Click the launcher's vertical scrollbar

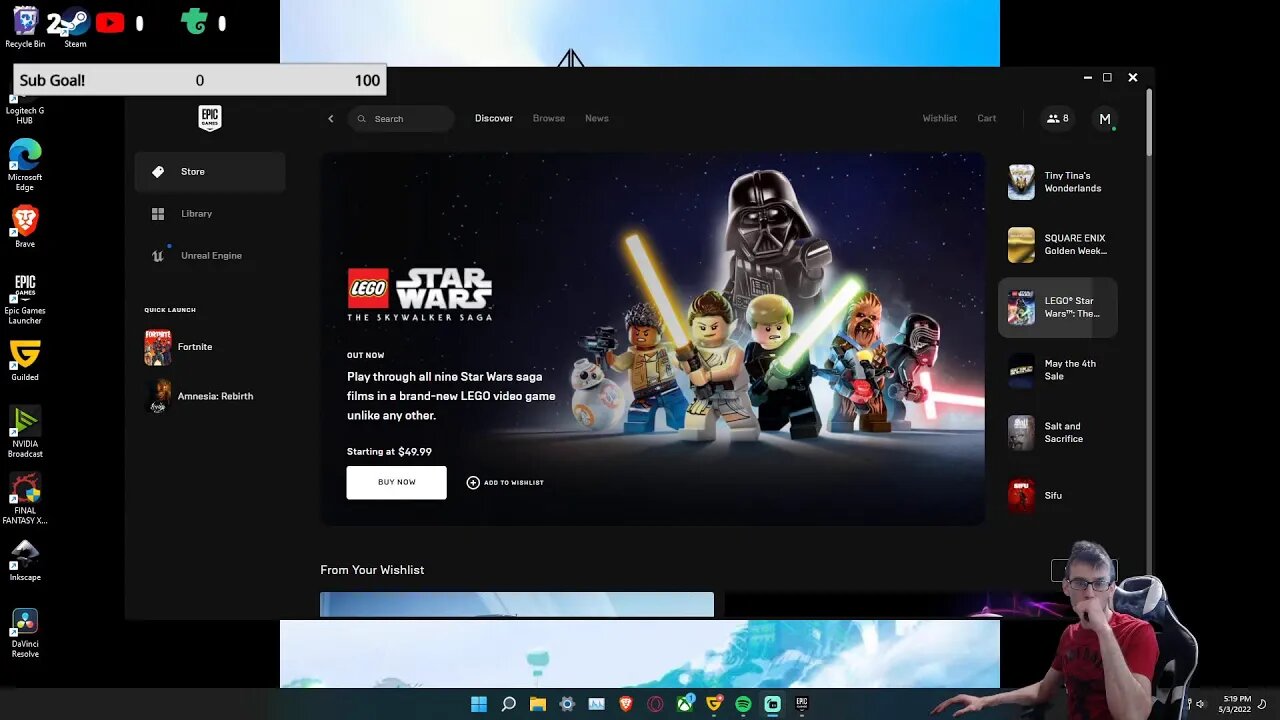(1149, 122)
